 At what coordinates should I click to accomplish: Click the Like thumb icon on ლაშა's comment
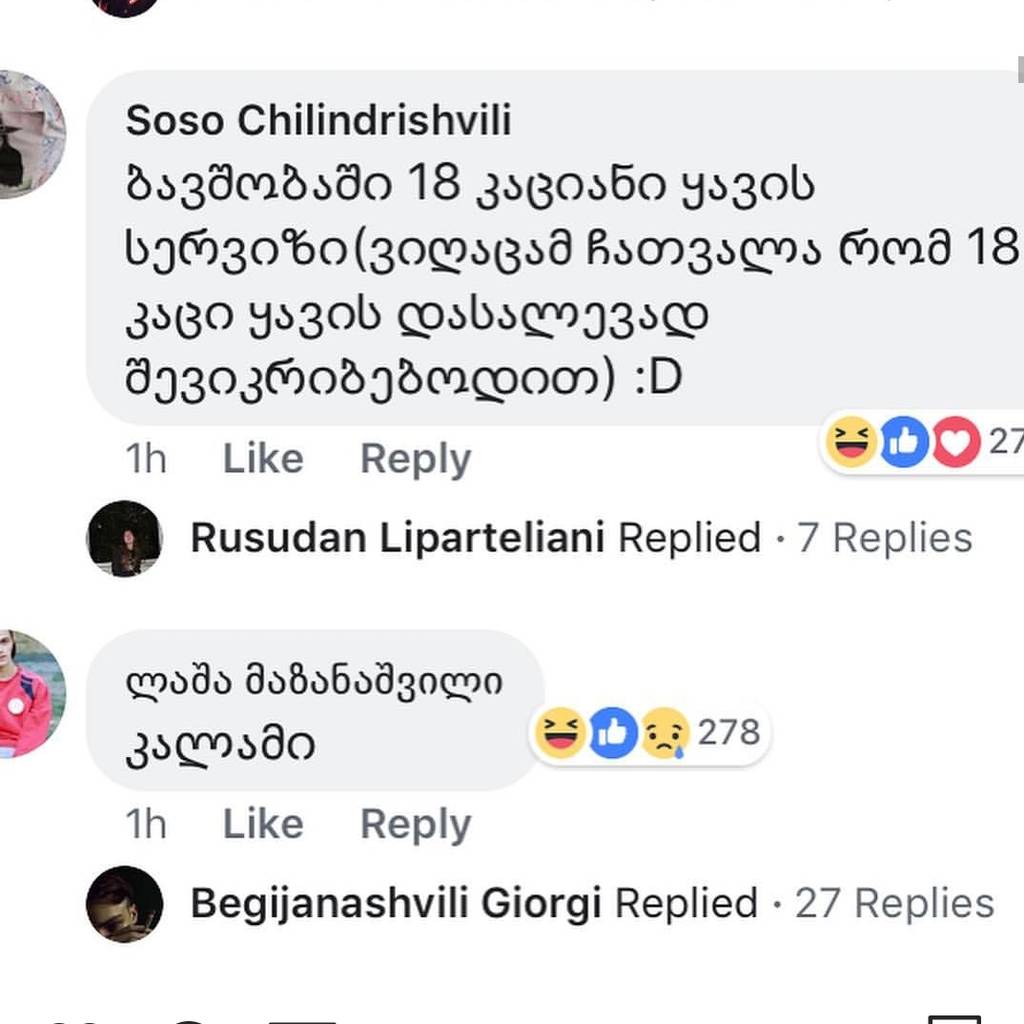click(614, 733)
